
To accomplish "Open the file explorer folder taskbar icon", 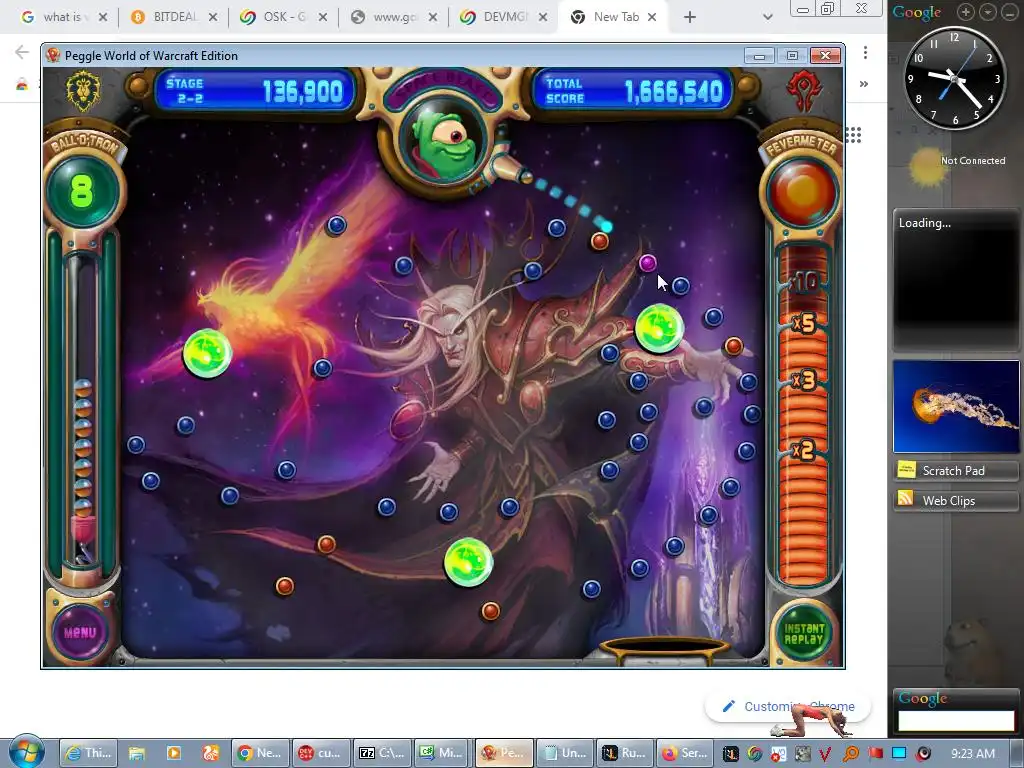I will tap(136, 753).
